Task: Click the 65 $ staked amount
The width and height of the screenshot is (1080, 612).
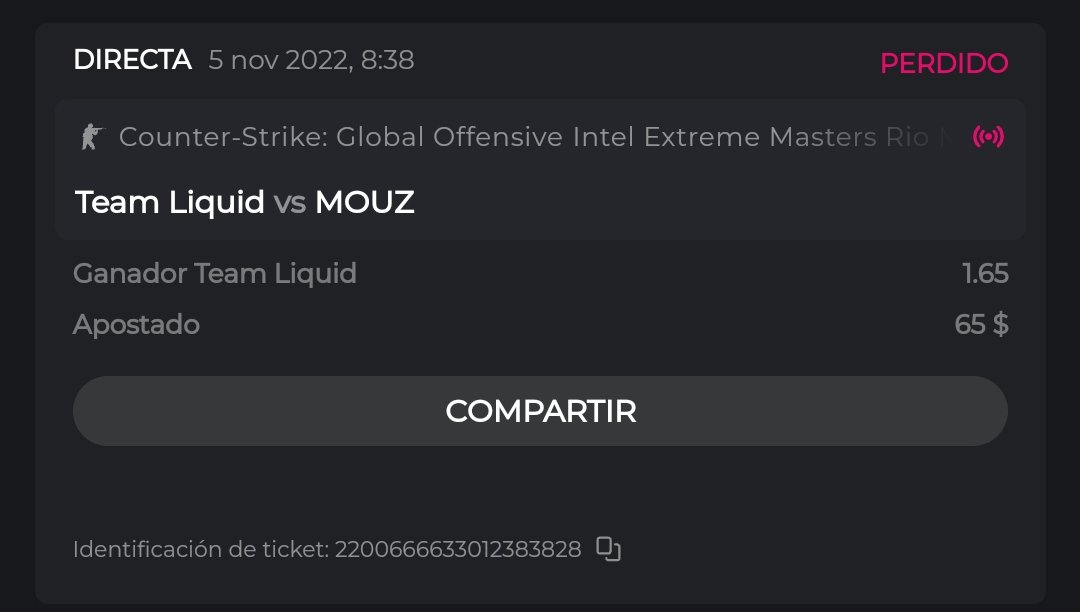Action: pyautogui.click(x=981, y=325)
